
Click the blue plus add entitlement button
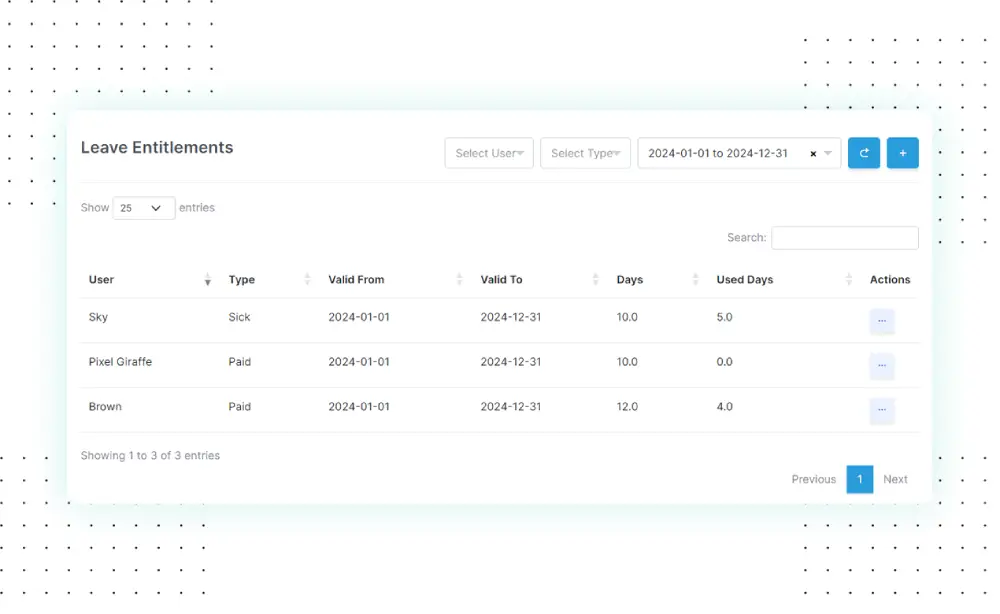point(902,153)
